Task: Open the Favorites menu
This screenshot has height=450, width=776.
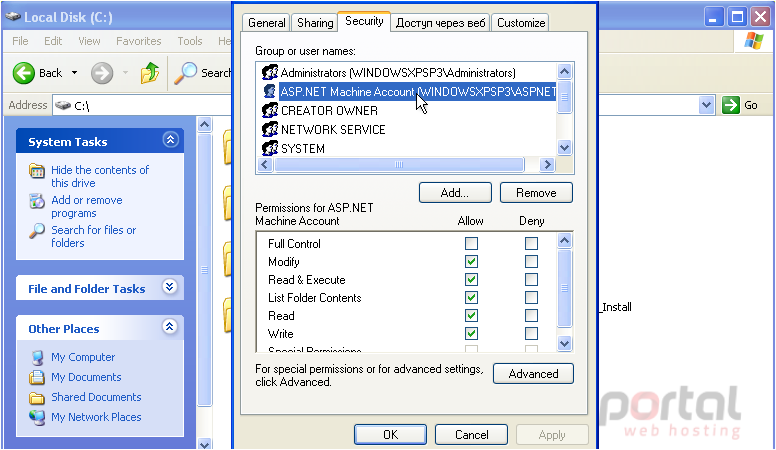Action: (x=139, y=41)
